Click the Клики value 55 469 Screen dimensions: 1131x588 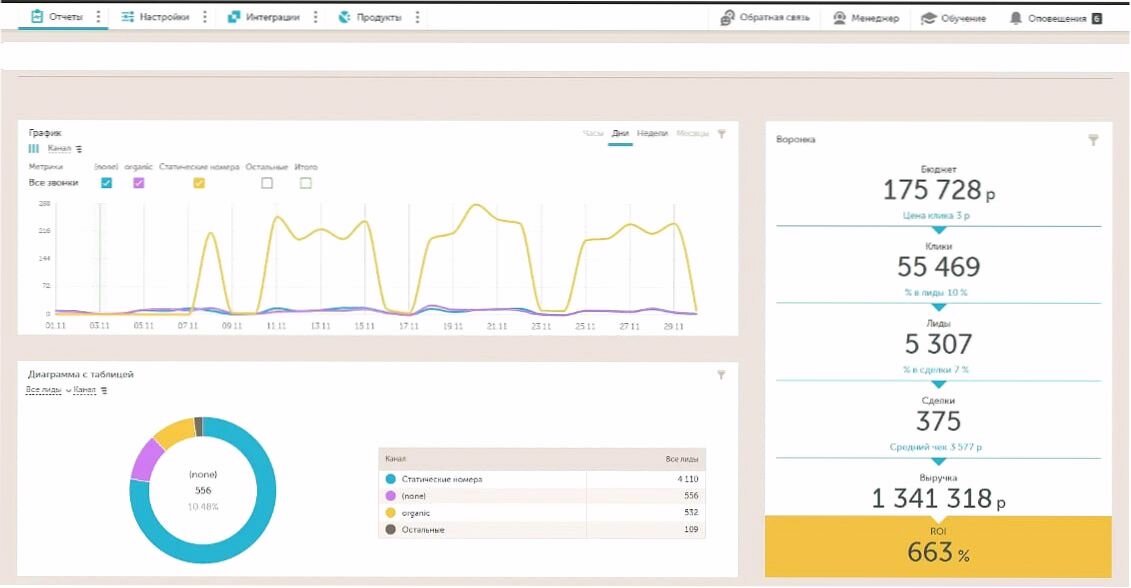[938, 268]
